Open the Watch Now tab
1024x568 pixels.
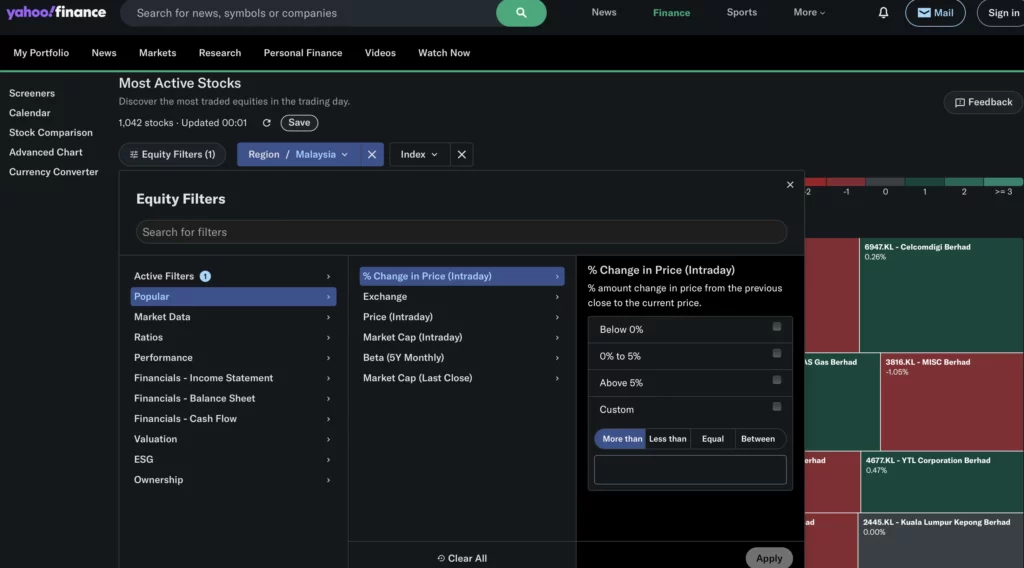point(444,53)
